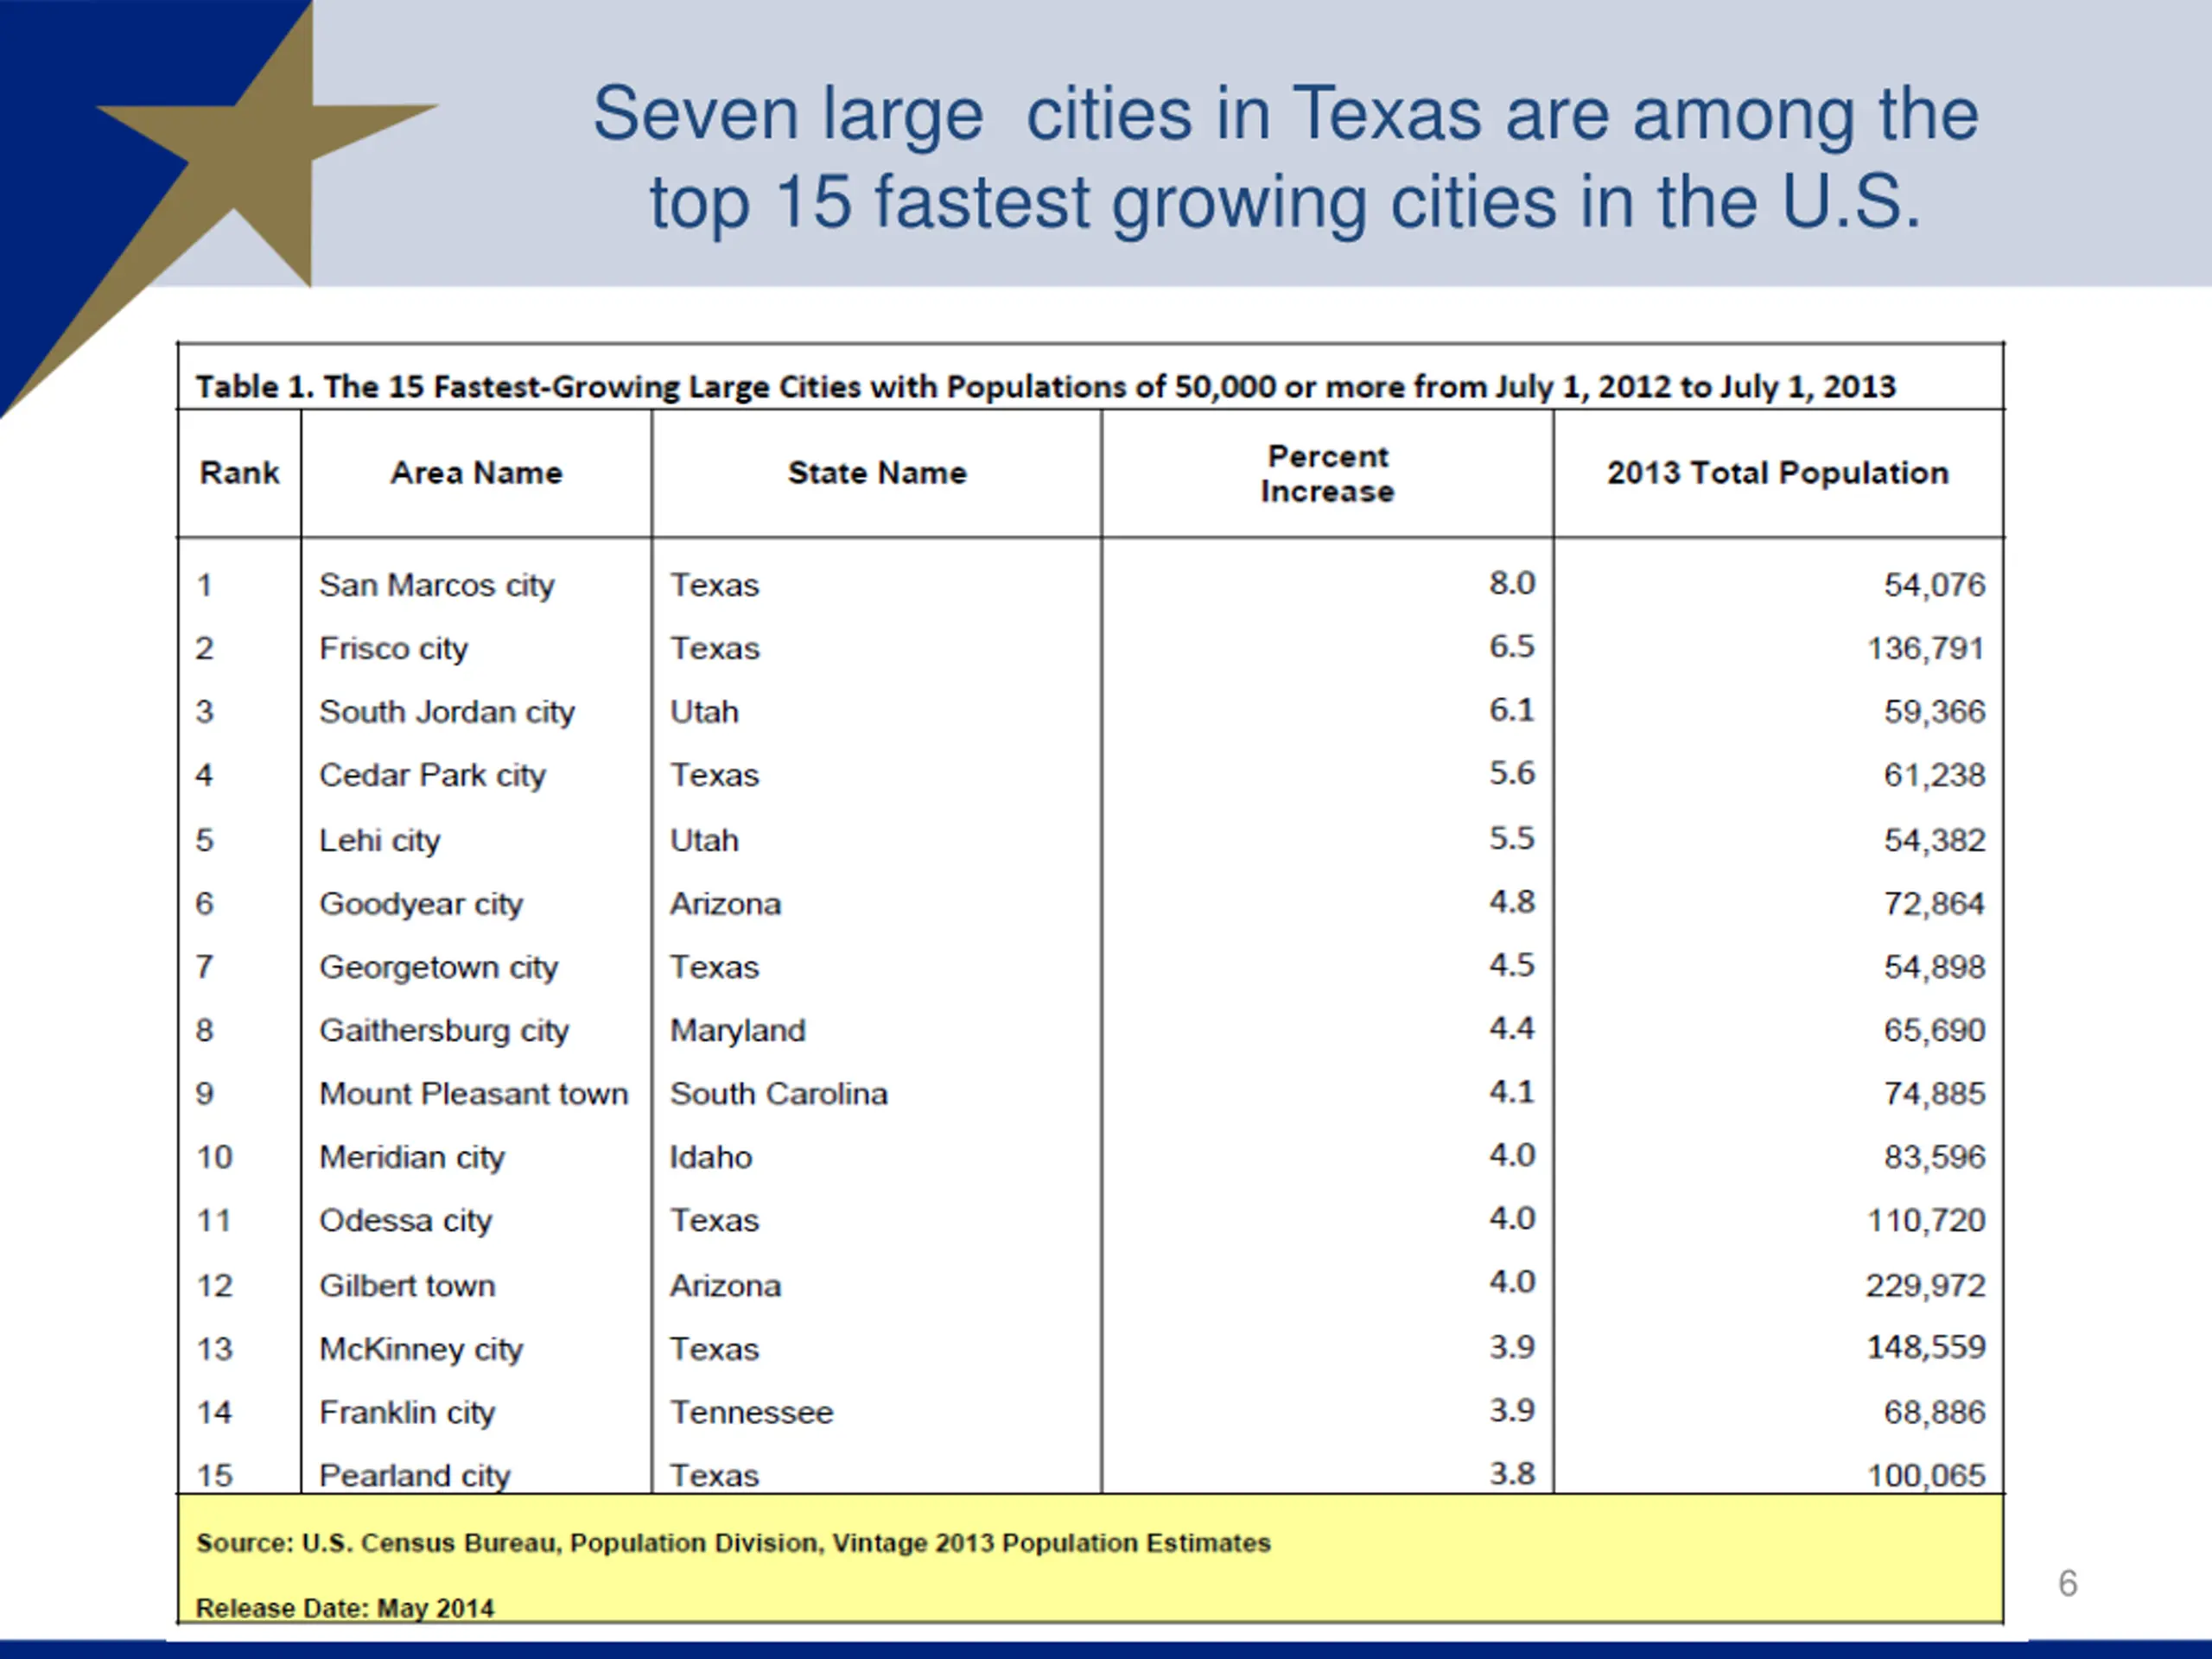Click the 6.1 percent increase value

coord(1511,710)
